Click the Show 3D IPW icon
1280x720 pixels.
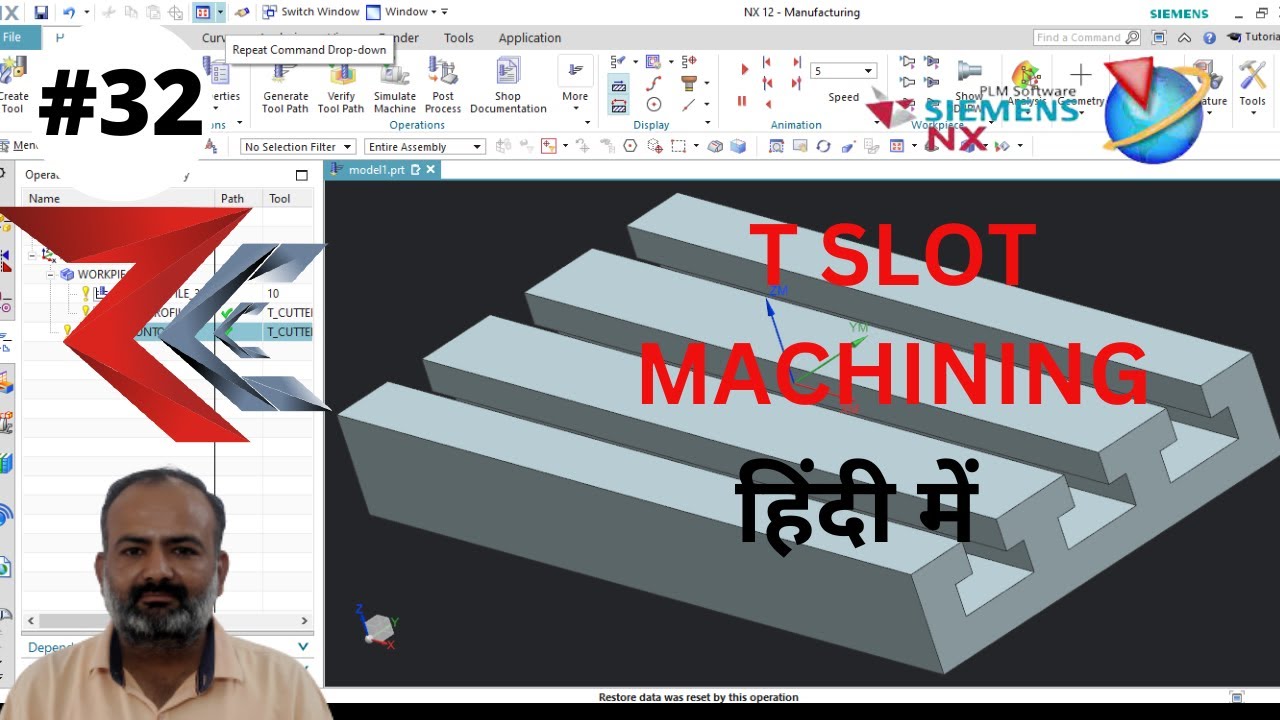(968, 84)
